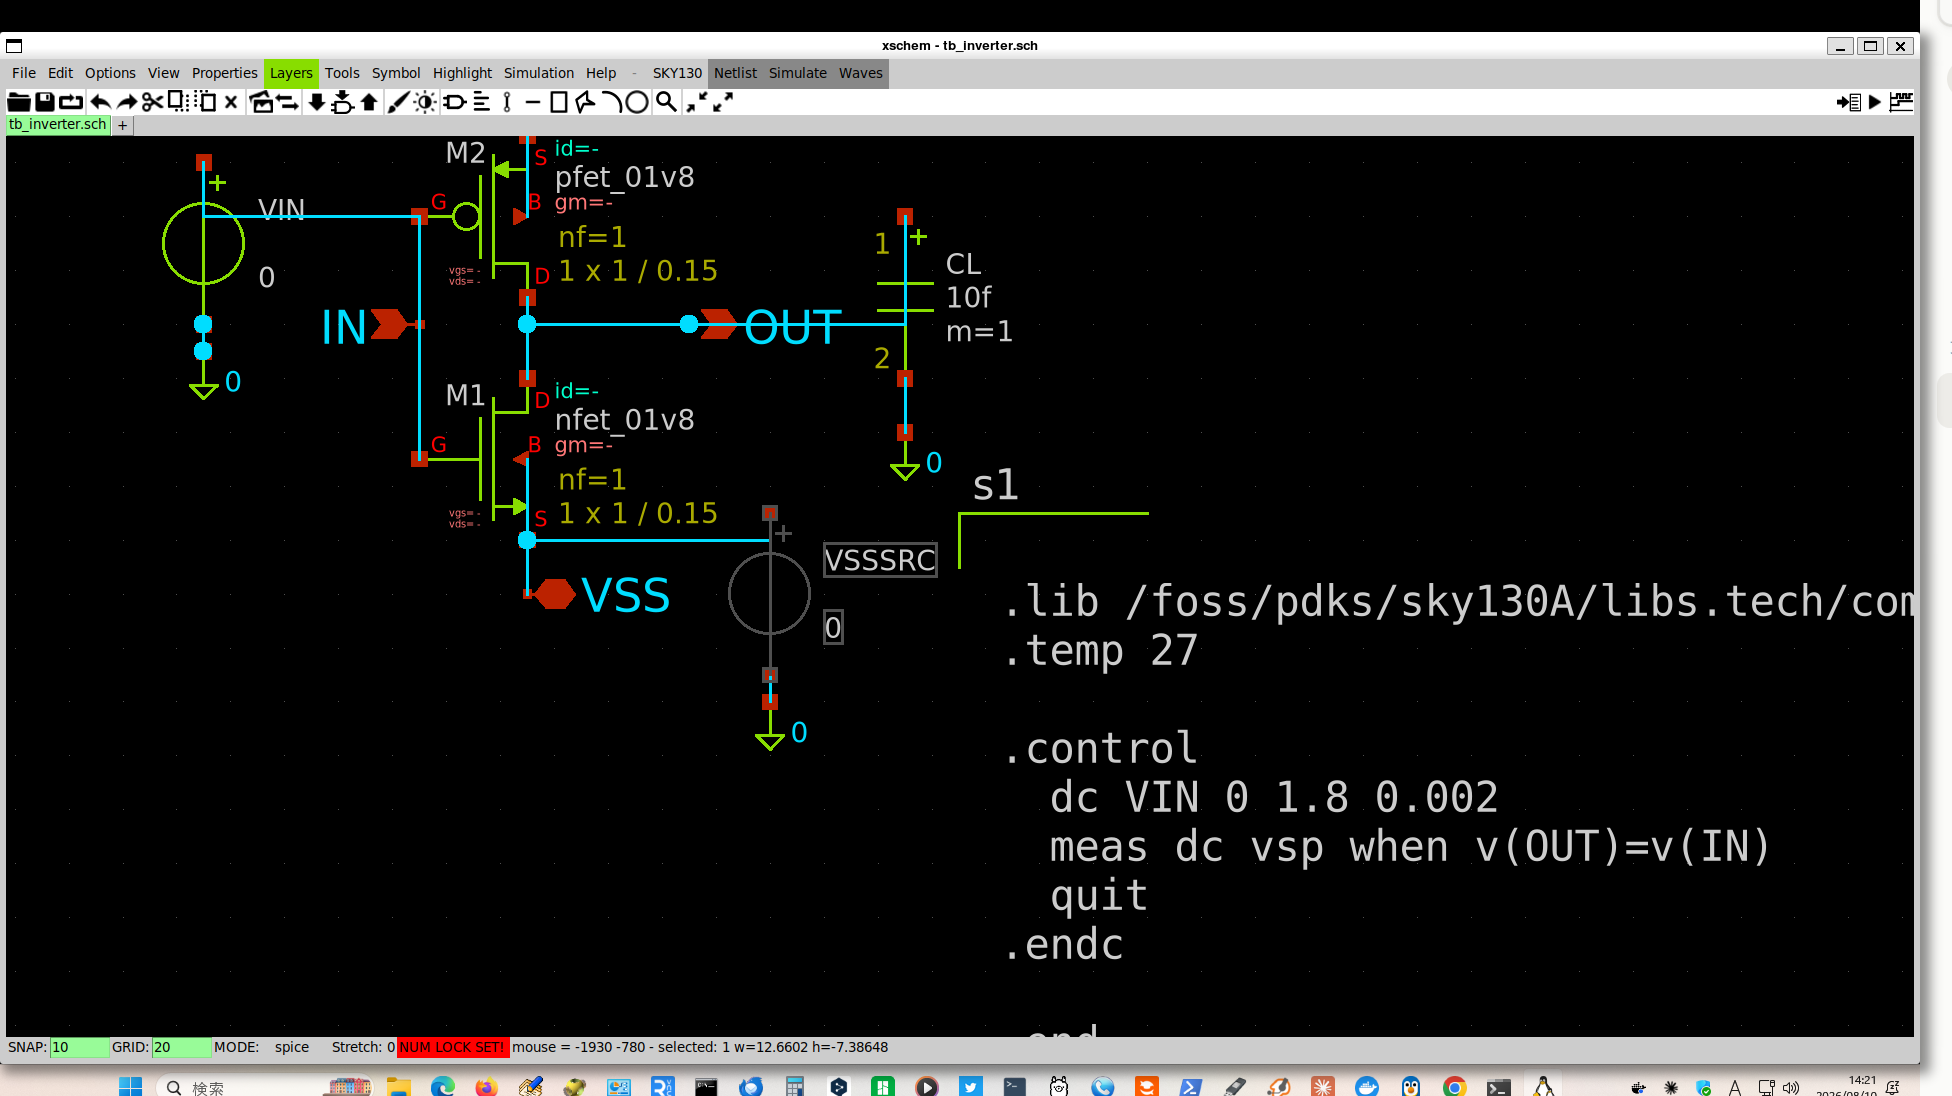Screen dimensions: 1952x1096
Task: Click the Insert symbol gate icon
Action: click(454, 102)
